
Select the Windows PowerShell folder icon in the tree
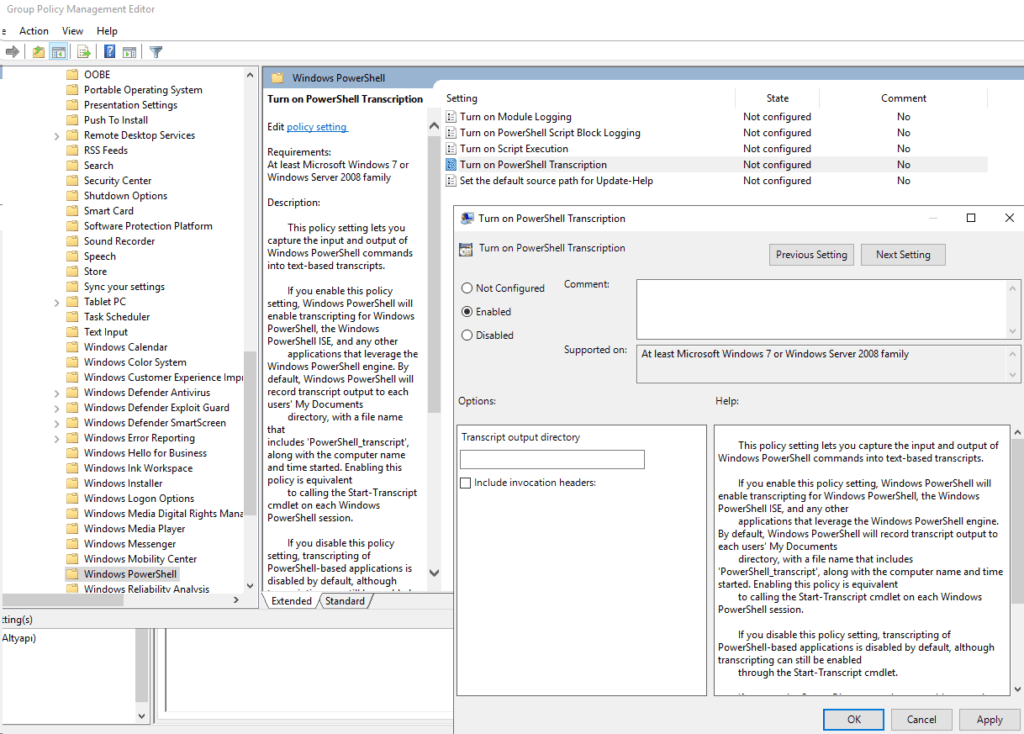pyautogui.click(x=74, y=573)
